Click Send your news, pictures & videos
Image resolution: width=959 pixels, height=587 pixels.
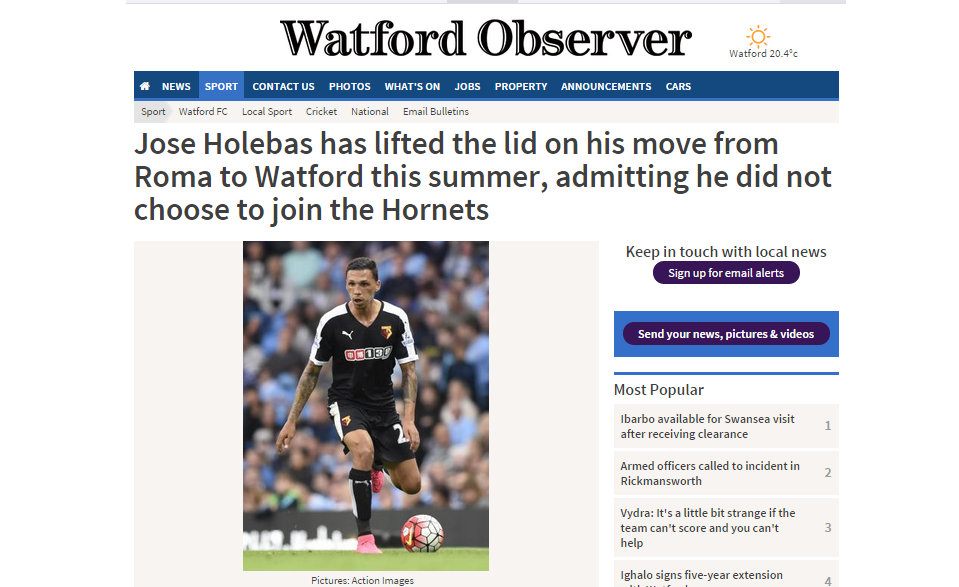[726, 334]
